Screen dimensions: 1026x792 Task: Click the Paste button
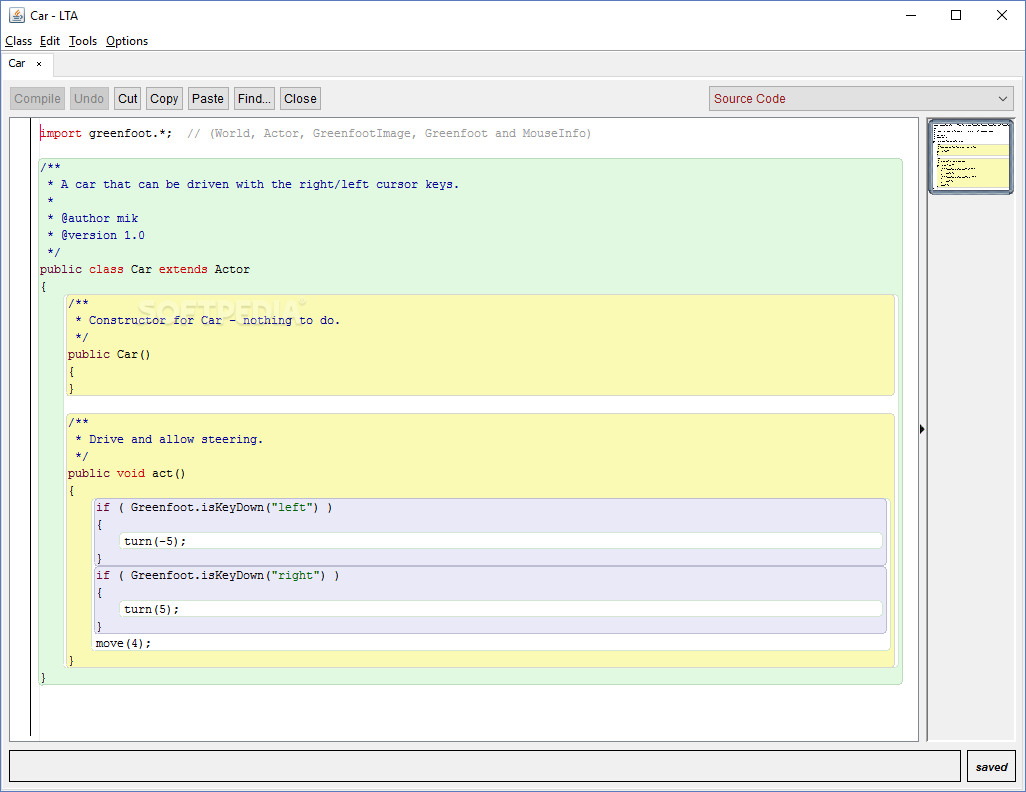208,99
